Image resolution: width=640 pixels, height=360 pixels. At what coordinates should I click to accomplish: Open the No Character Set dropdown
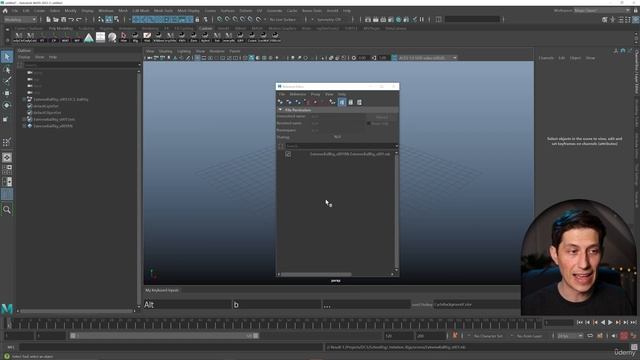488,336
